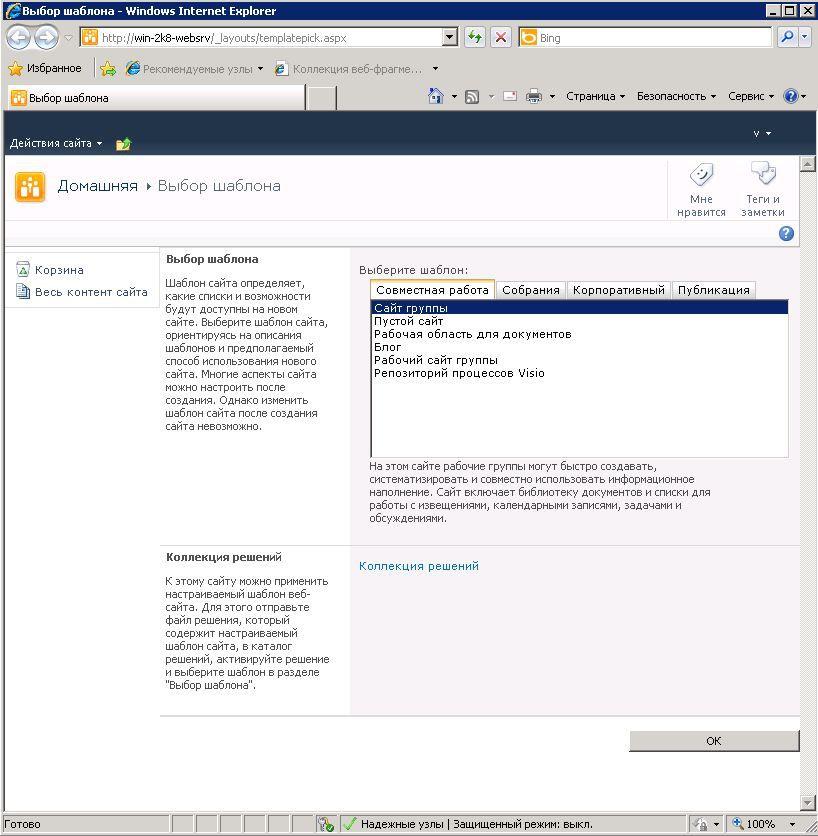This screenshot has width=818, height=836.
Task: Open recent pages dropdown next to Forward
Action: pos(68,38)
